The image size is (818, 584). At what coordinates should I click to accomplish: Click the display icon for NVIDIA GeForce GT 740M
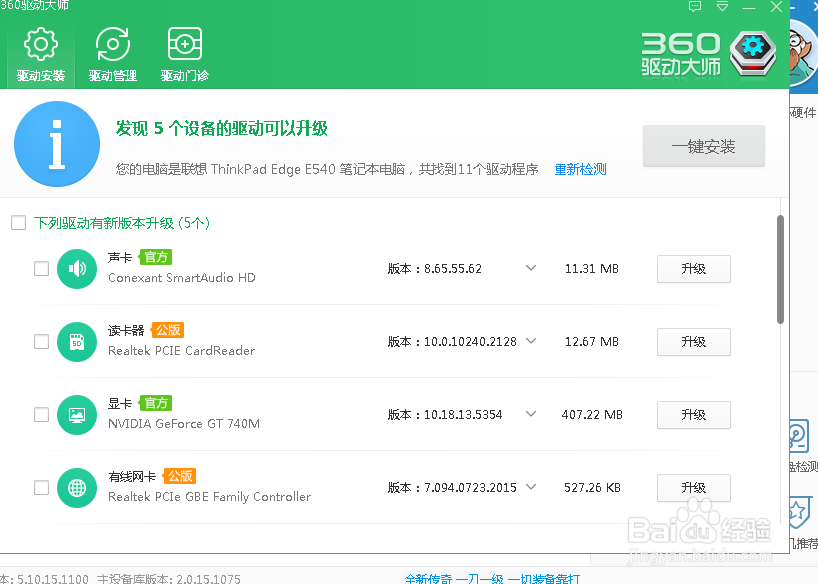click(x=77, y=414)
